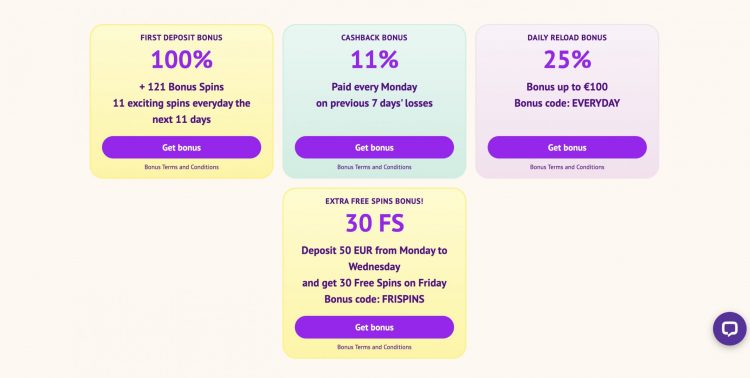Click the Bonus code: EVERYDAY text
This screenshot has height=378, width=750.
tap(567, 103)
